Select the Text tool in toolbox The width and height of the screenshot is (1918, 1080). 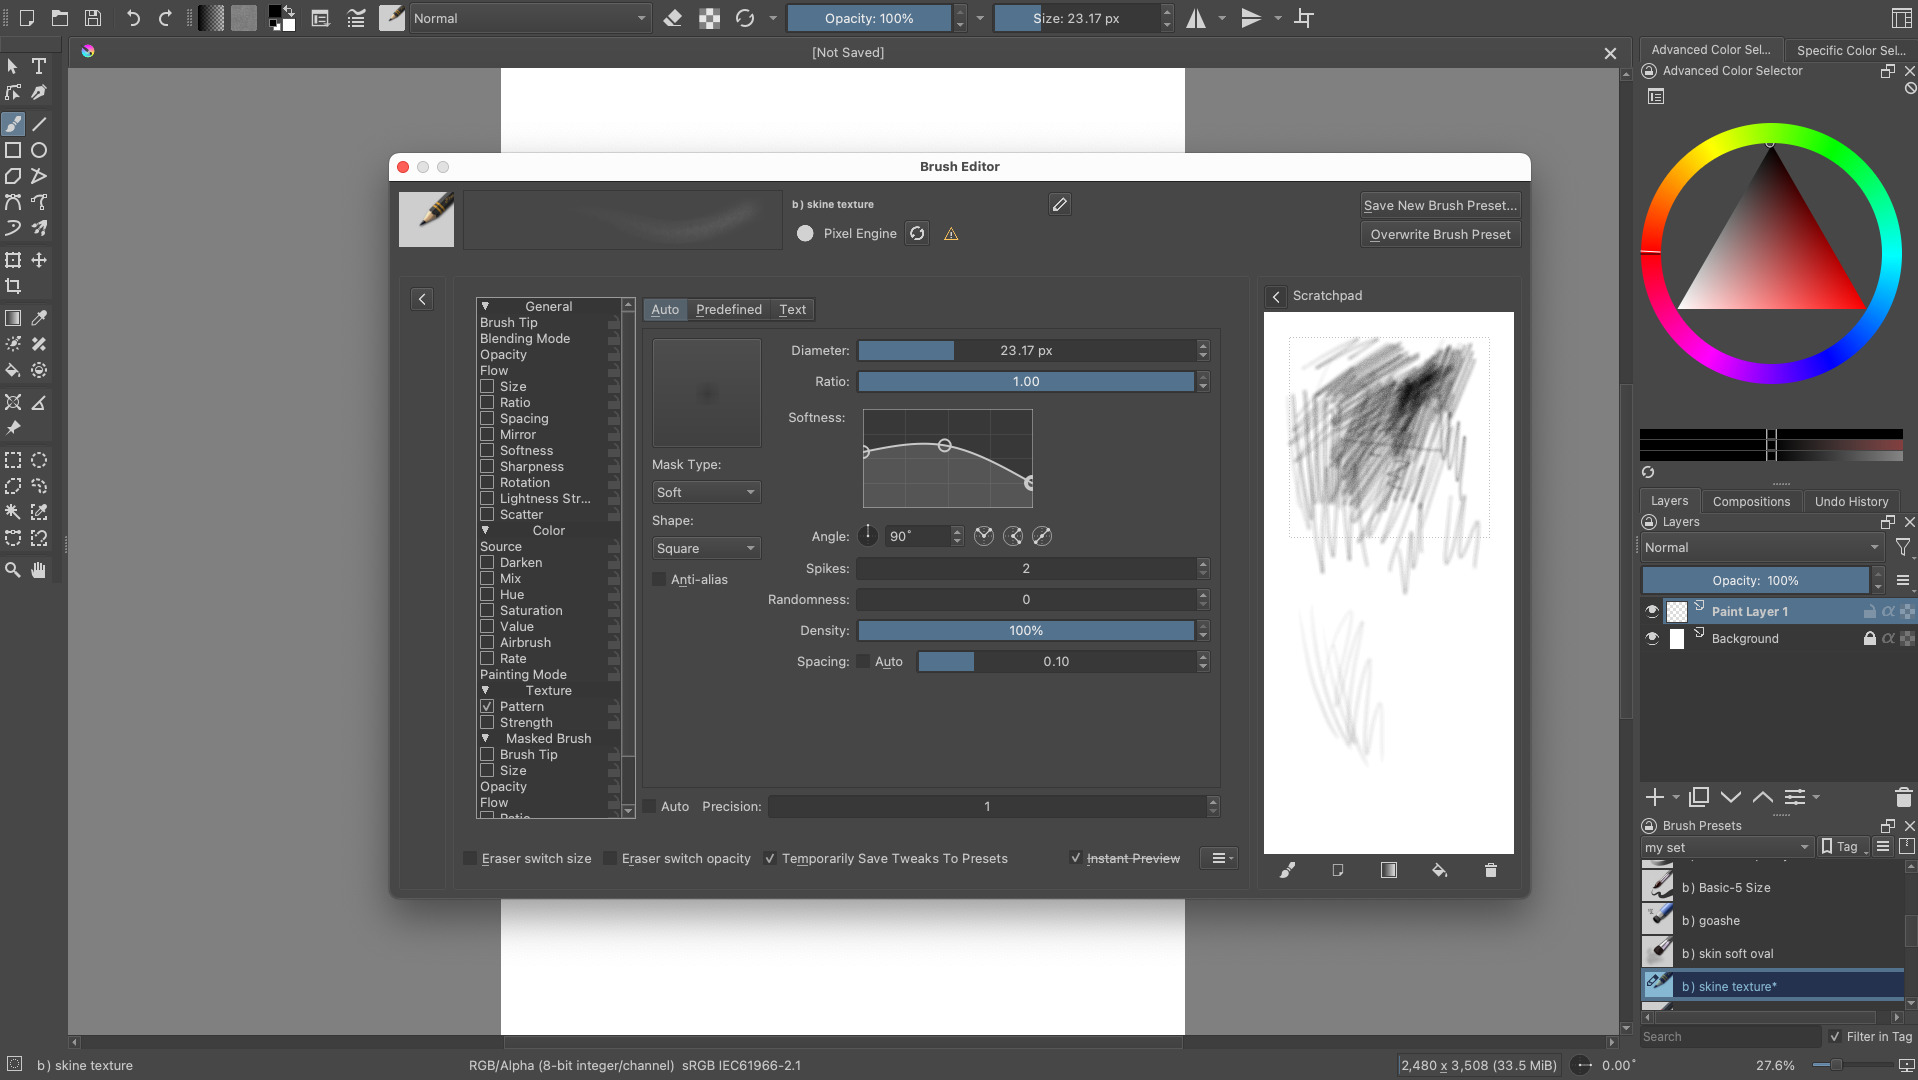(x=39, y=66)
